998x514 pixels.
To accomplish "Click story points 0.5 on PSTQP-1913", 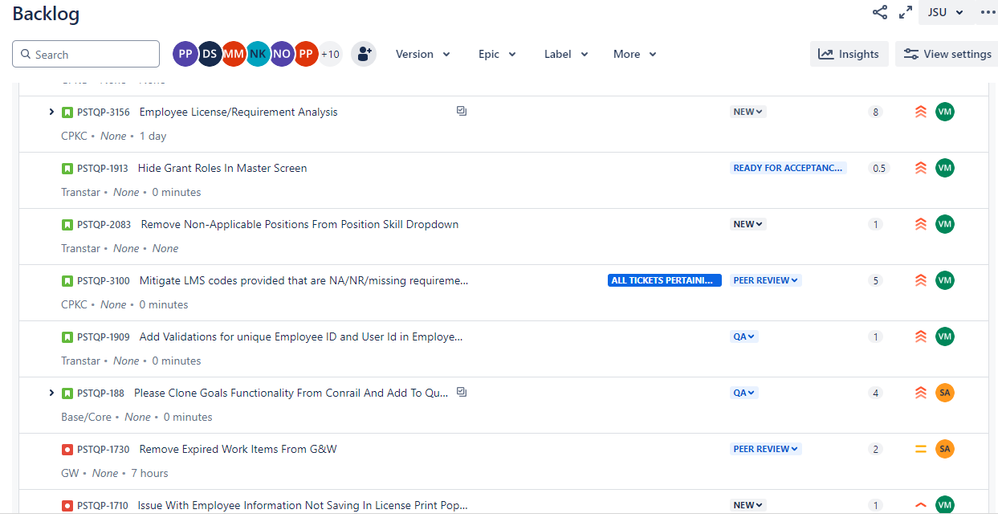I will pyautogui.click(x=879, y=169).
